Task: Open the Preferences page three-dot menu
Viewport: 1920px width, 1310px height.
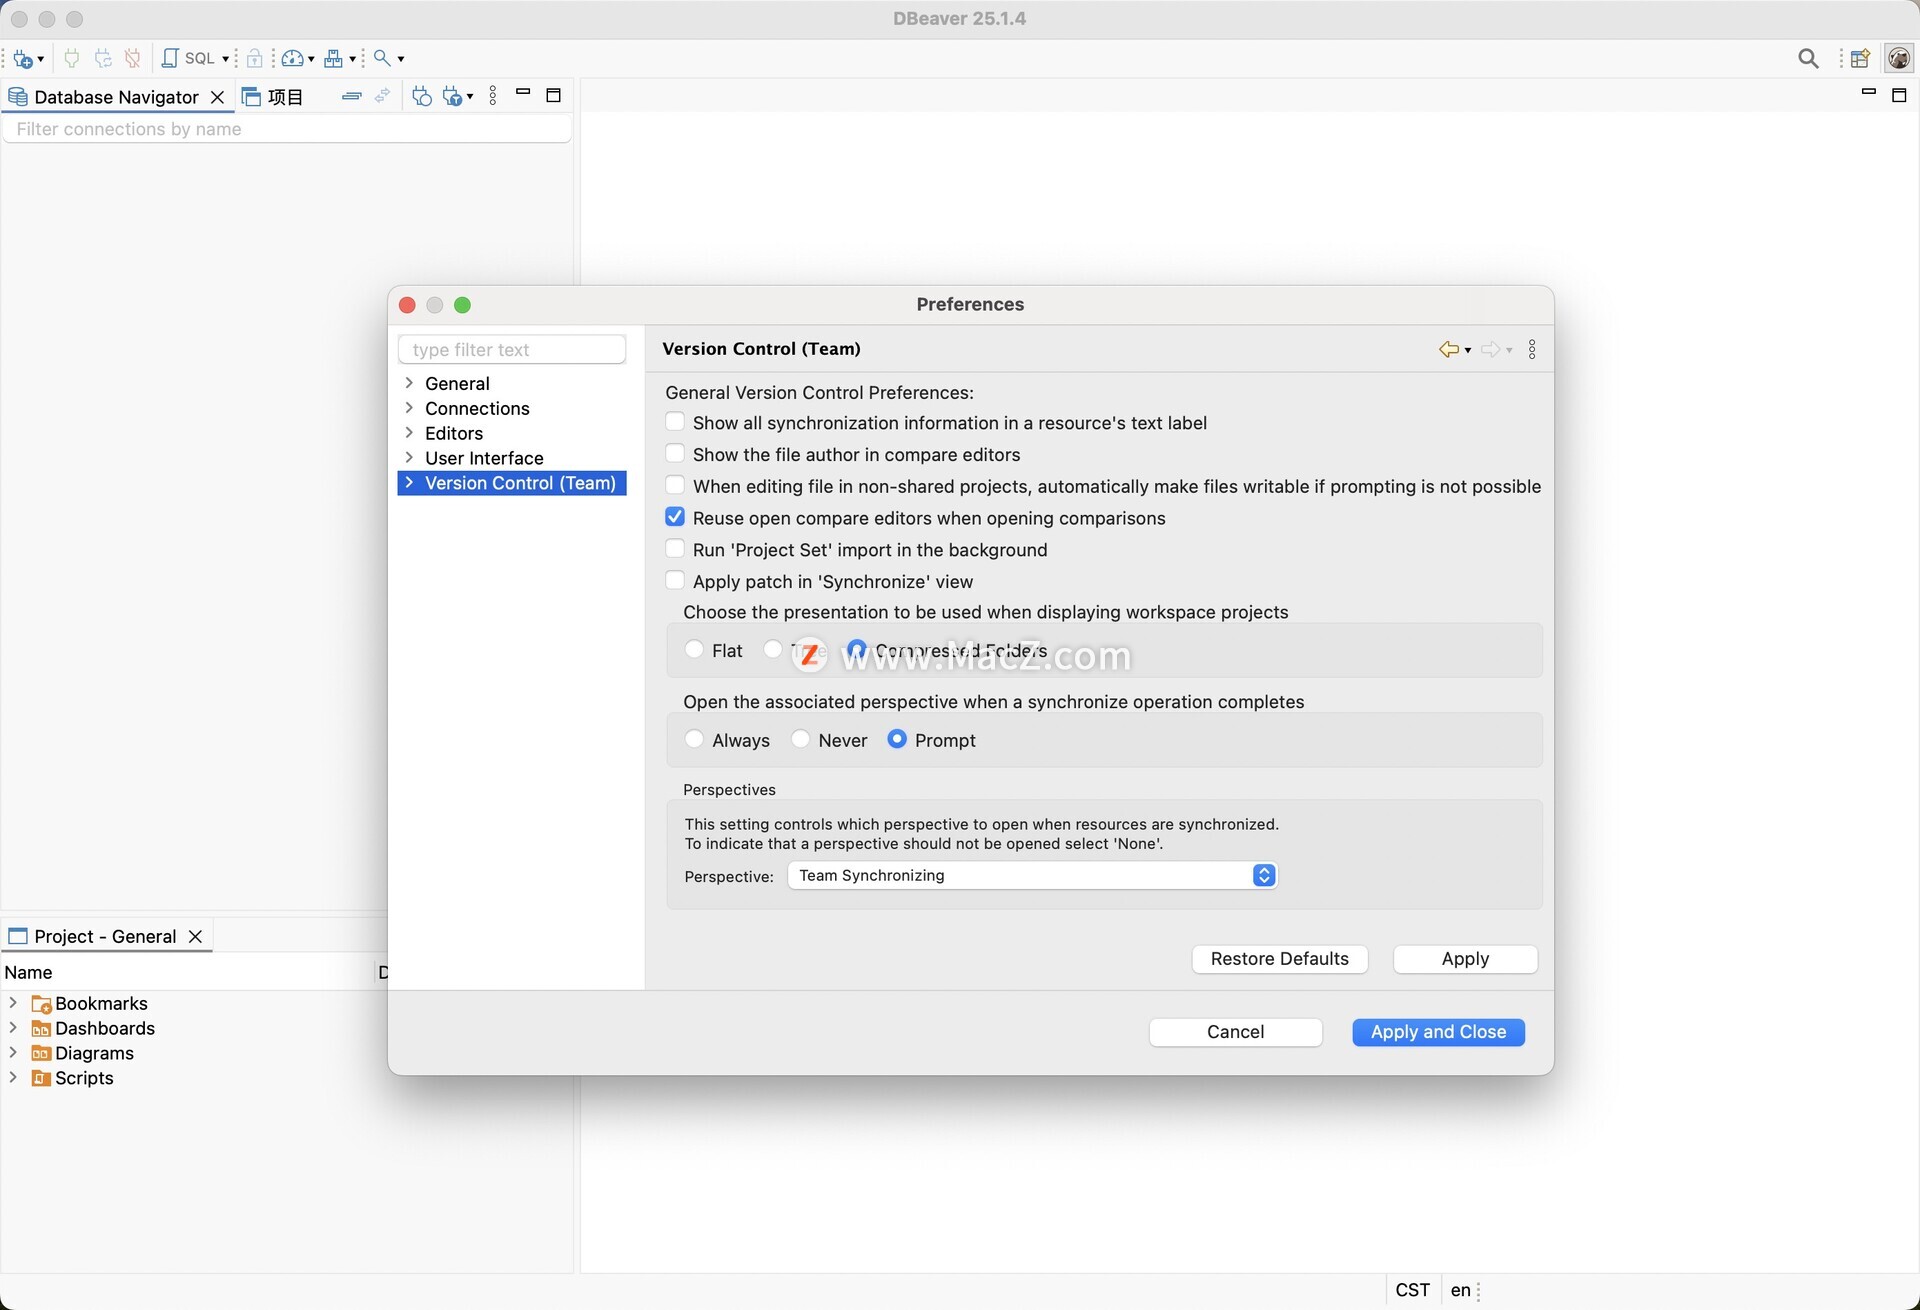Action: [1532, 349]
